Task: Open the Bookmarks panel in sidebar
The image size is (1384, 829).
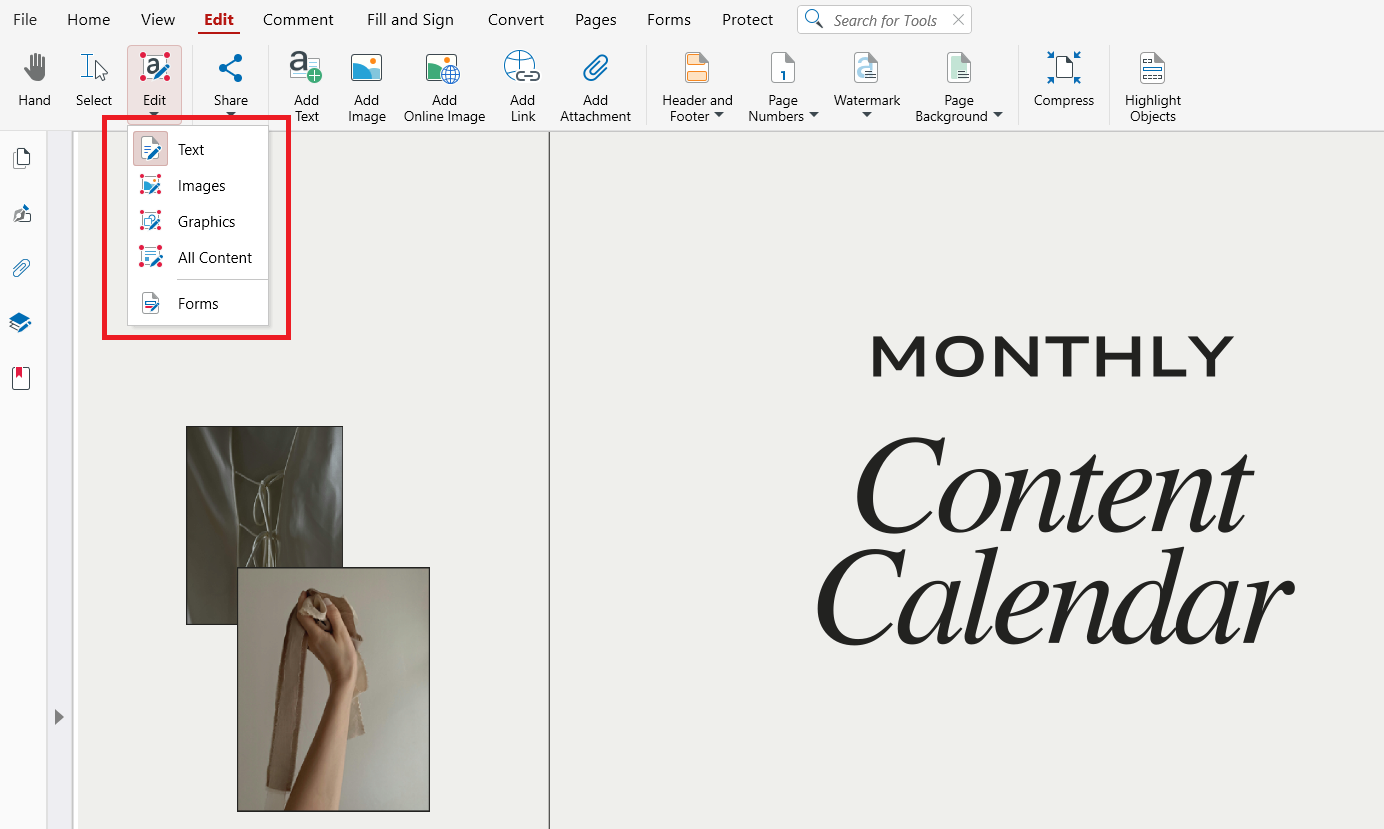Action: click(x=21, y=378)
